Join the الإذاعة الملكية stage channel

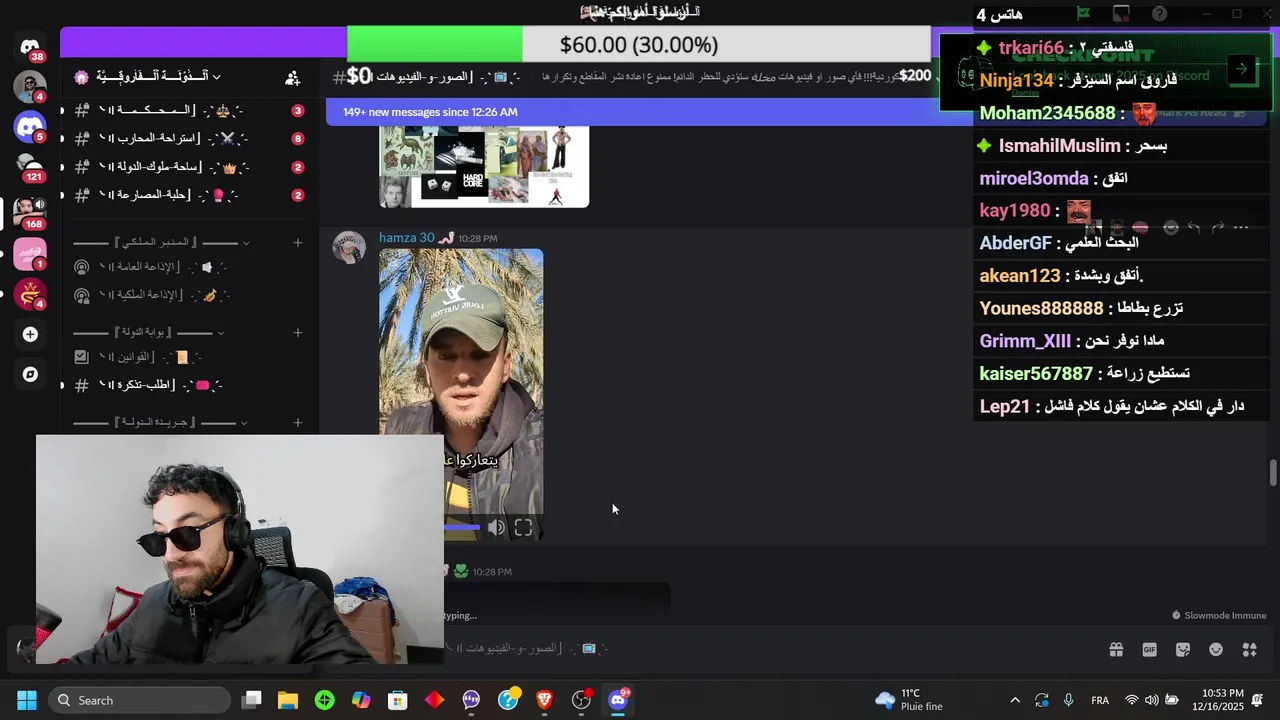pyautogui.click(x=188, y=295)
